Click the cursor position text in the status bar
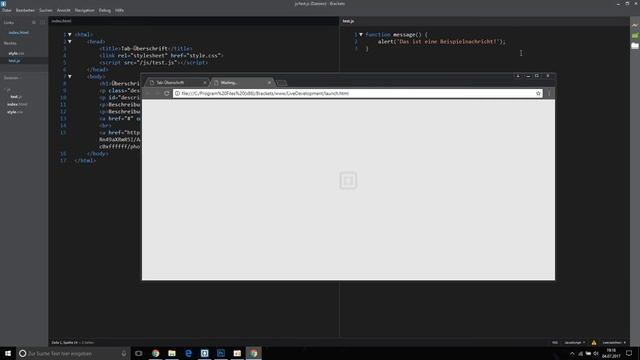The width and height of the screenshot is (640, 360). click(64, 342)
